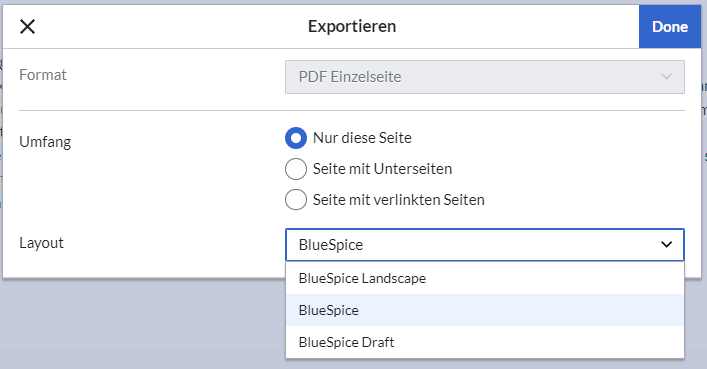The height and width of the screenshot is (369, 707).
Task: Select the highlighted BlueSpice list option
Action: [x=485, y=310]
